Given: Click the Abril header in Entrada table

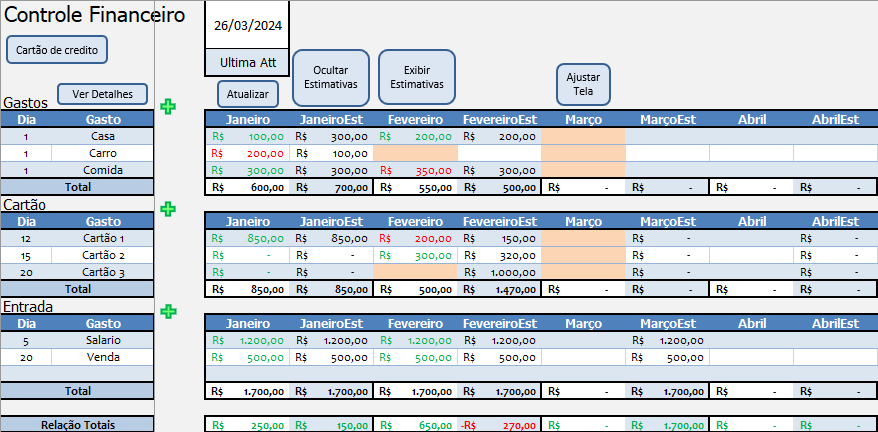Looking at the screenshot, I should pos(751,323).
